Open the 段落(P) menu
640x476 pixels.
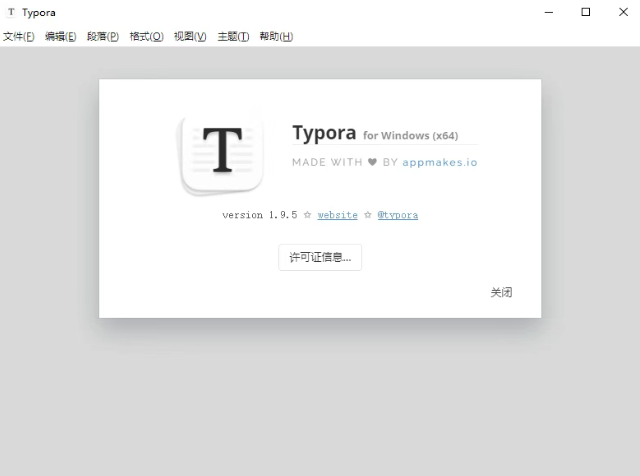(x=103, y=36)
